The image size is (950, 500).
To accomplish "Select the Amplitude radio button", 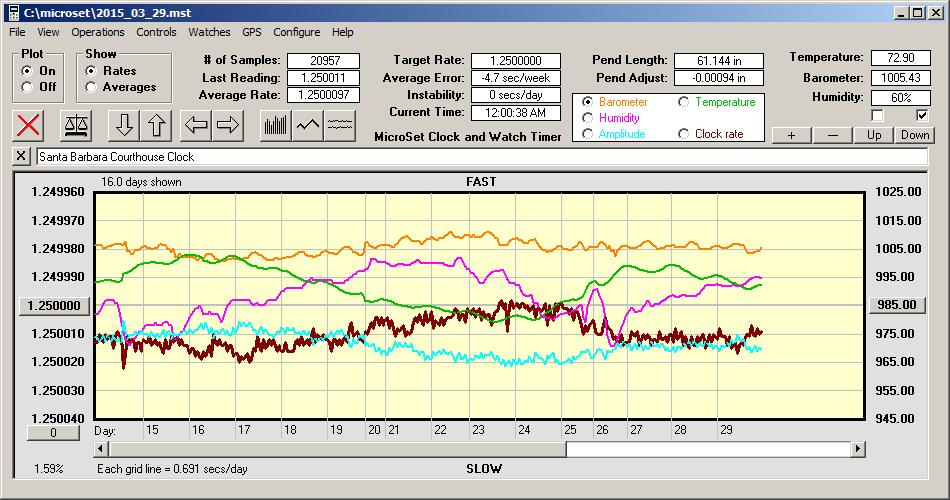I will coord(587,134).
